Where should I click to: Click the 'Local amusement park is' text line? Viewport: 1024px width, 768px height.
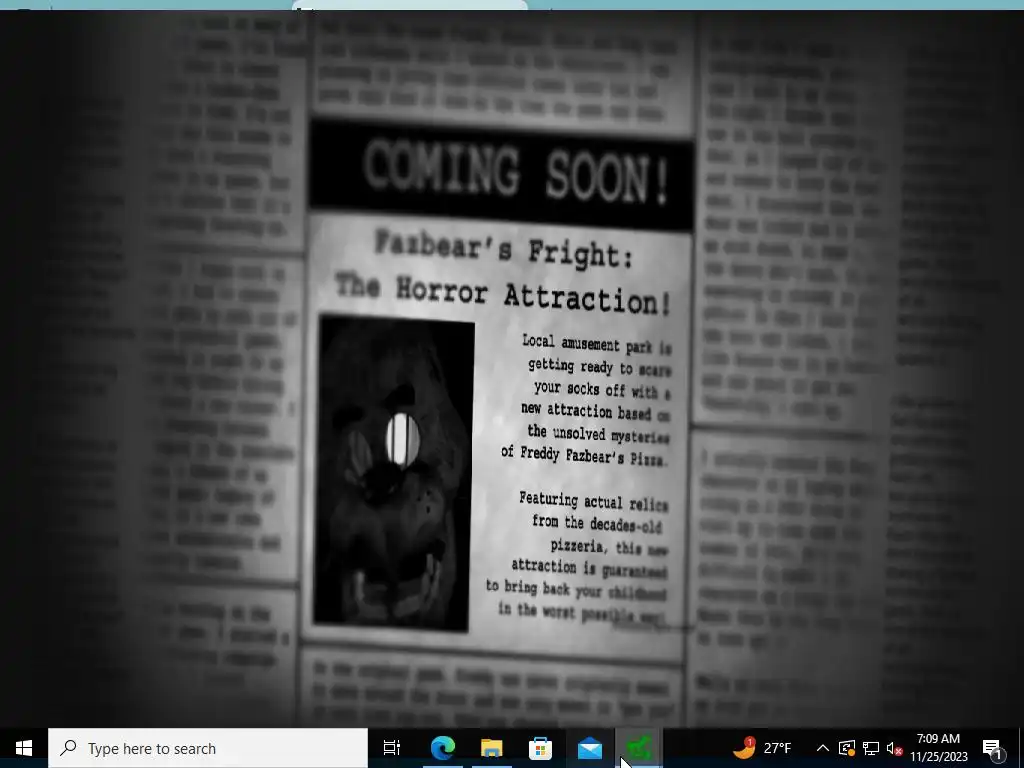[x=597, y=344]
